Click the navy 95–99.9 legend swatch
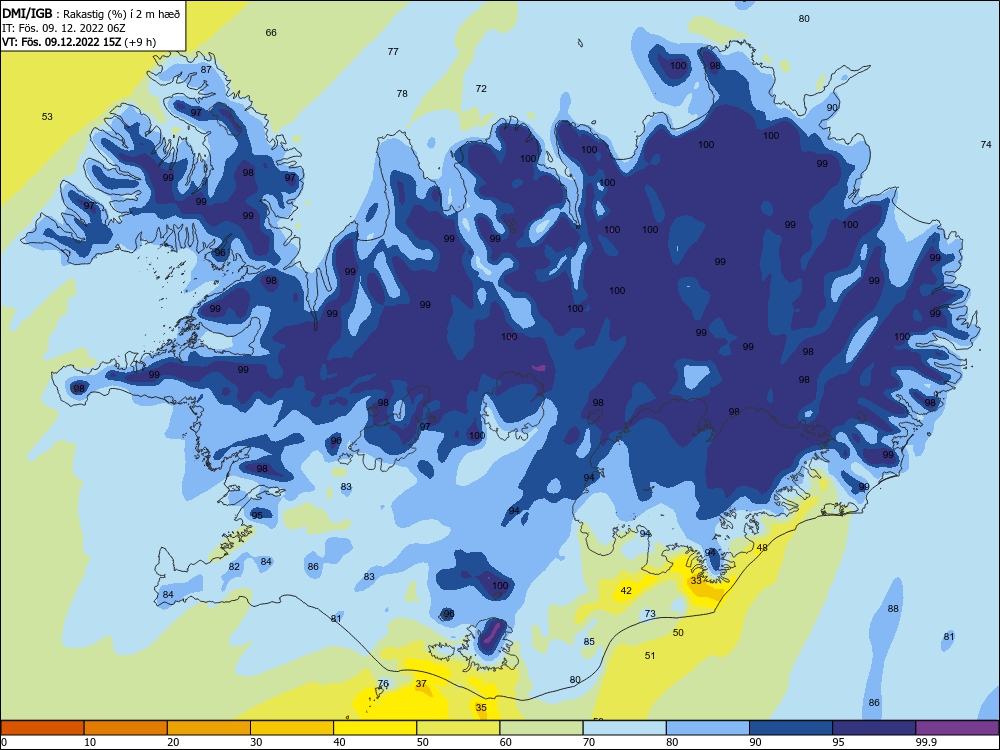This screenshot has height=750, width=1000. (874, 728)
